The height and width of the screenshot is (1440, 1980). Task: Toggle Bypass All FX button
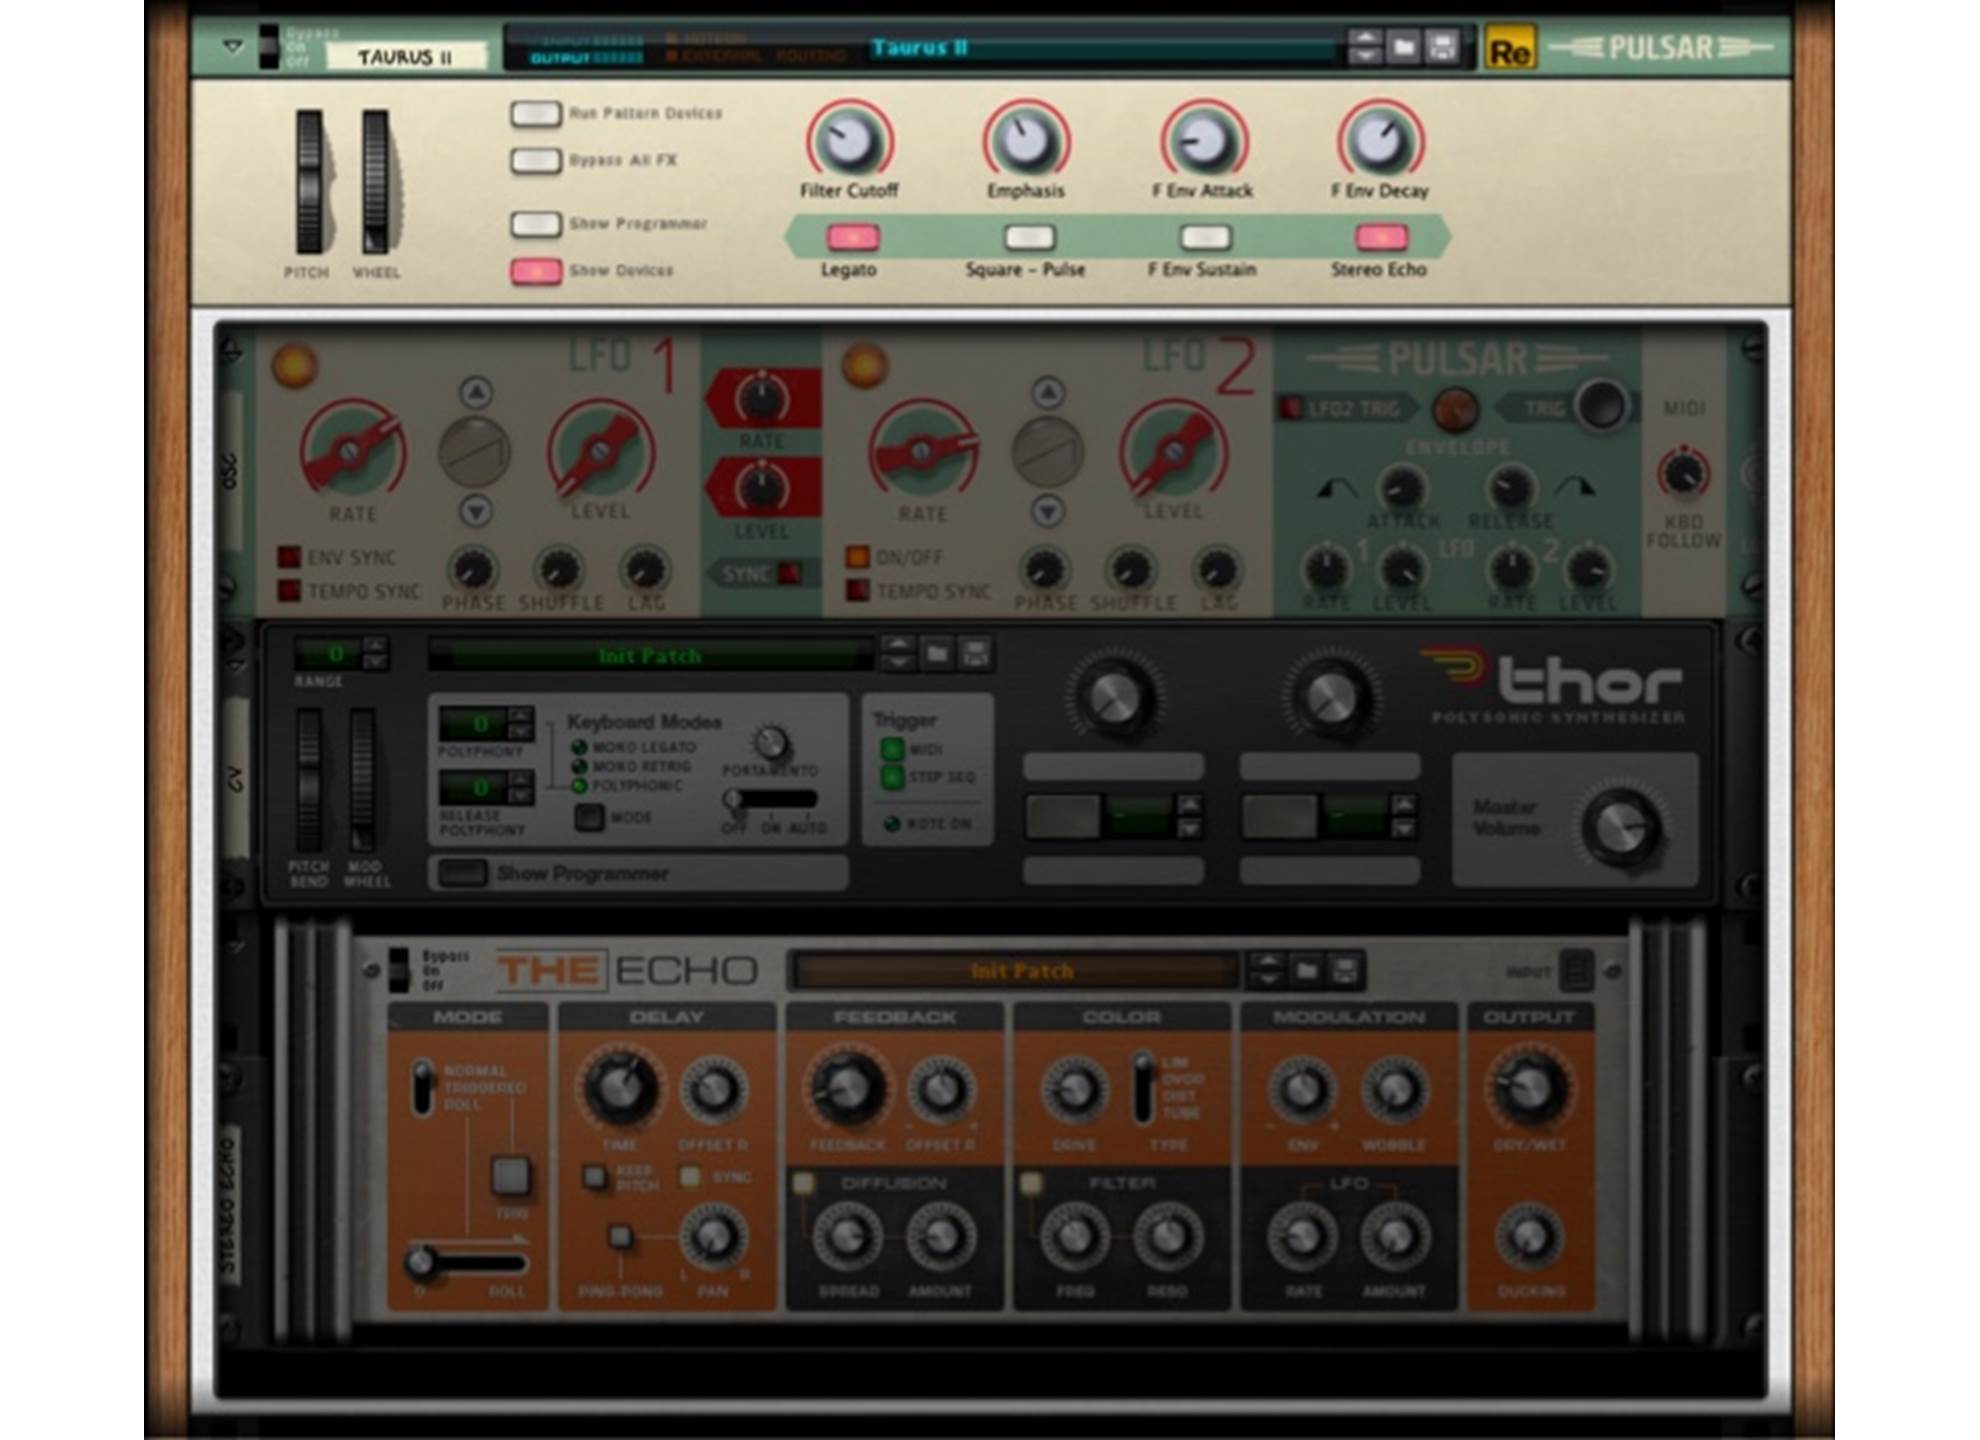point(535,160)
